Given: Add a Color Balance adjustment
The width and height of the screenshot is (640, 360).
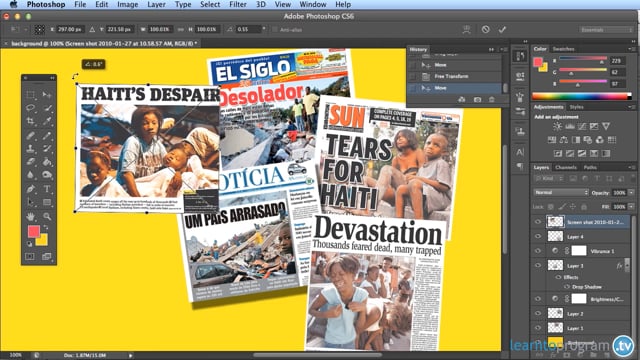Looking at the screenshot, I should click(564, 140).
